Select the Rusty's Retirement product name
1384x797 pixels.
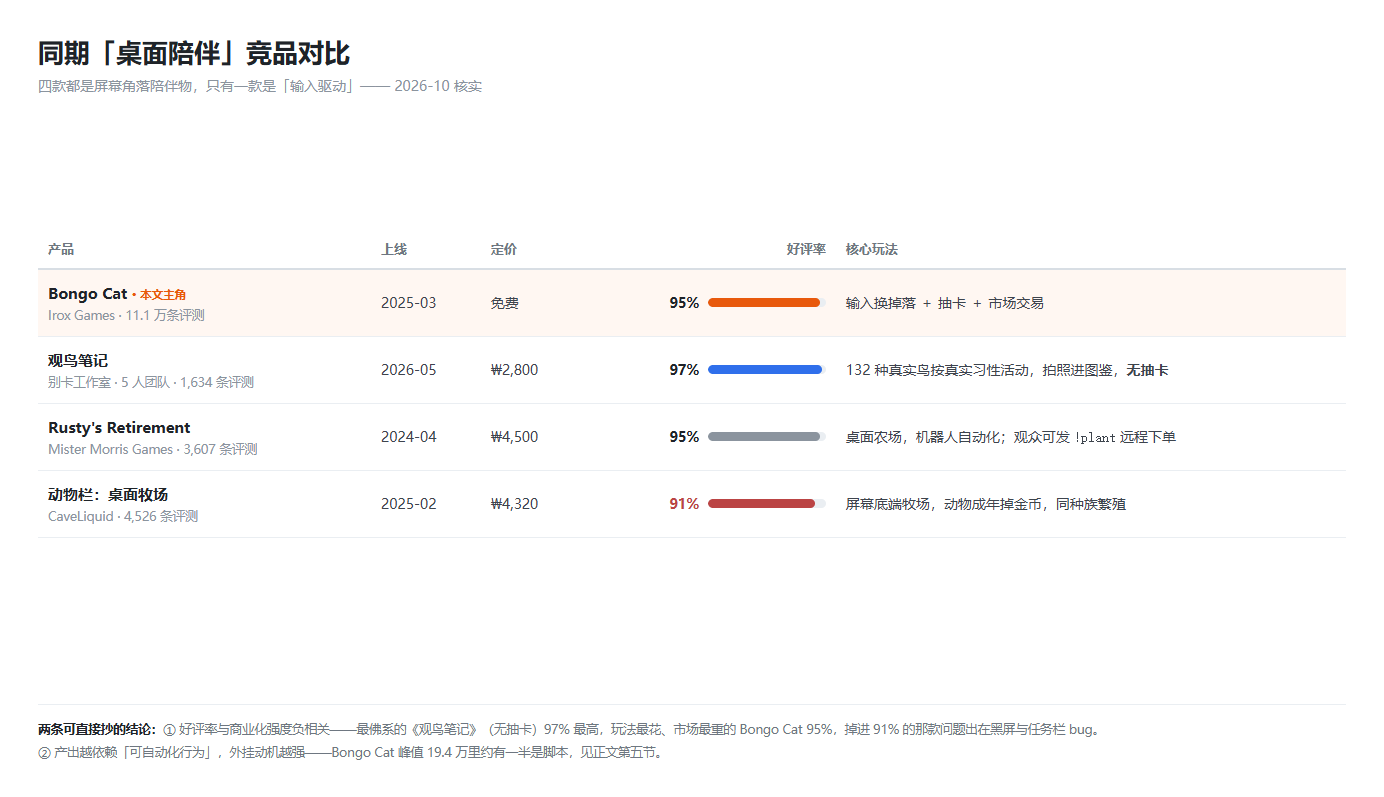[x=119, y=428]
